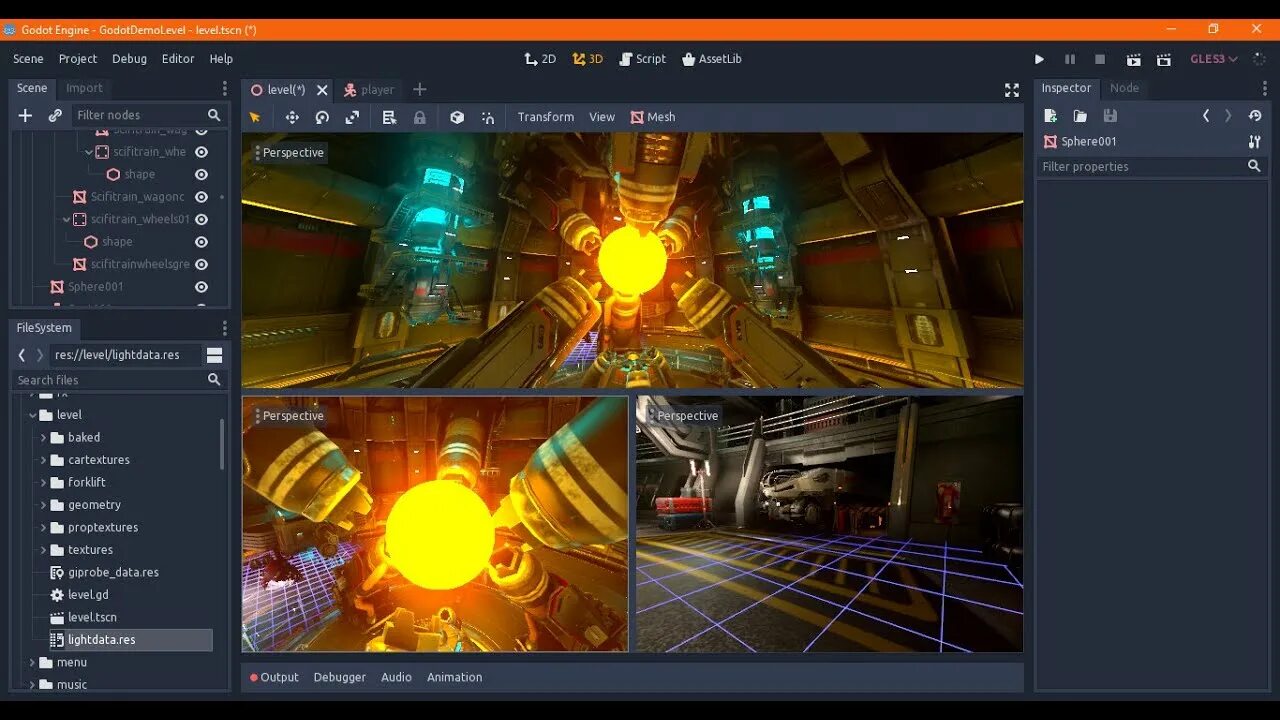This screenshot has width=1280, height=720.
Task: Collapse the scifitrain_wheels01 node
Action: 67,219
